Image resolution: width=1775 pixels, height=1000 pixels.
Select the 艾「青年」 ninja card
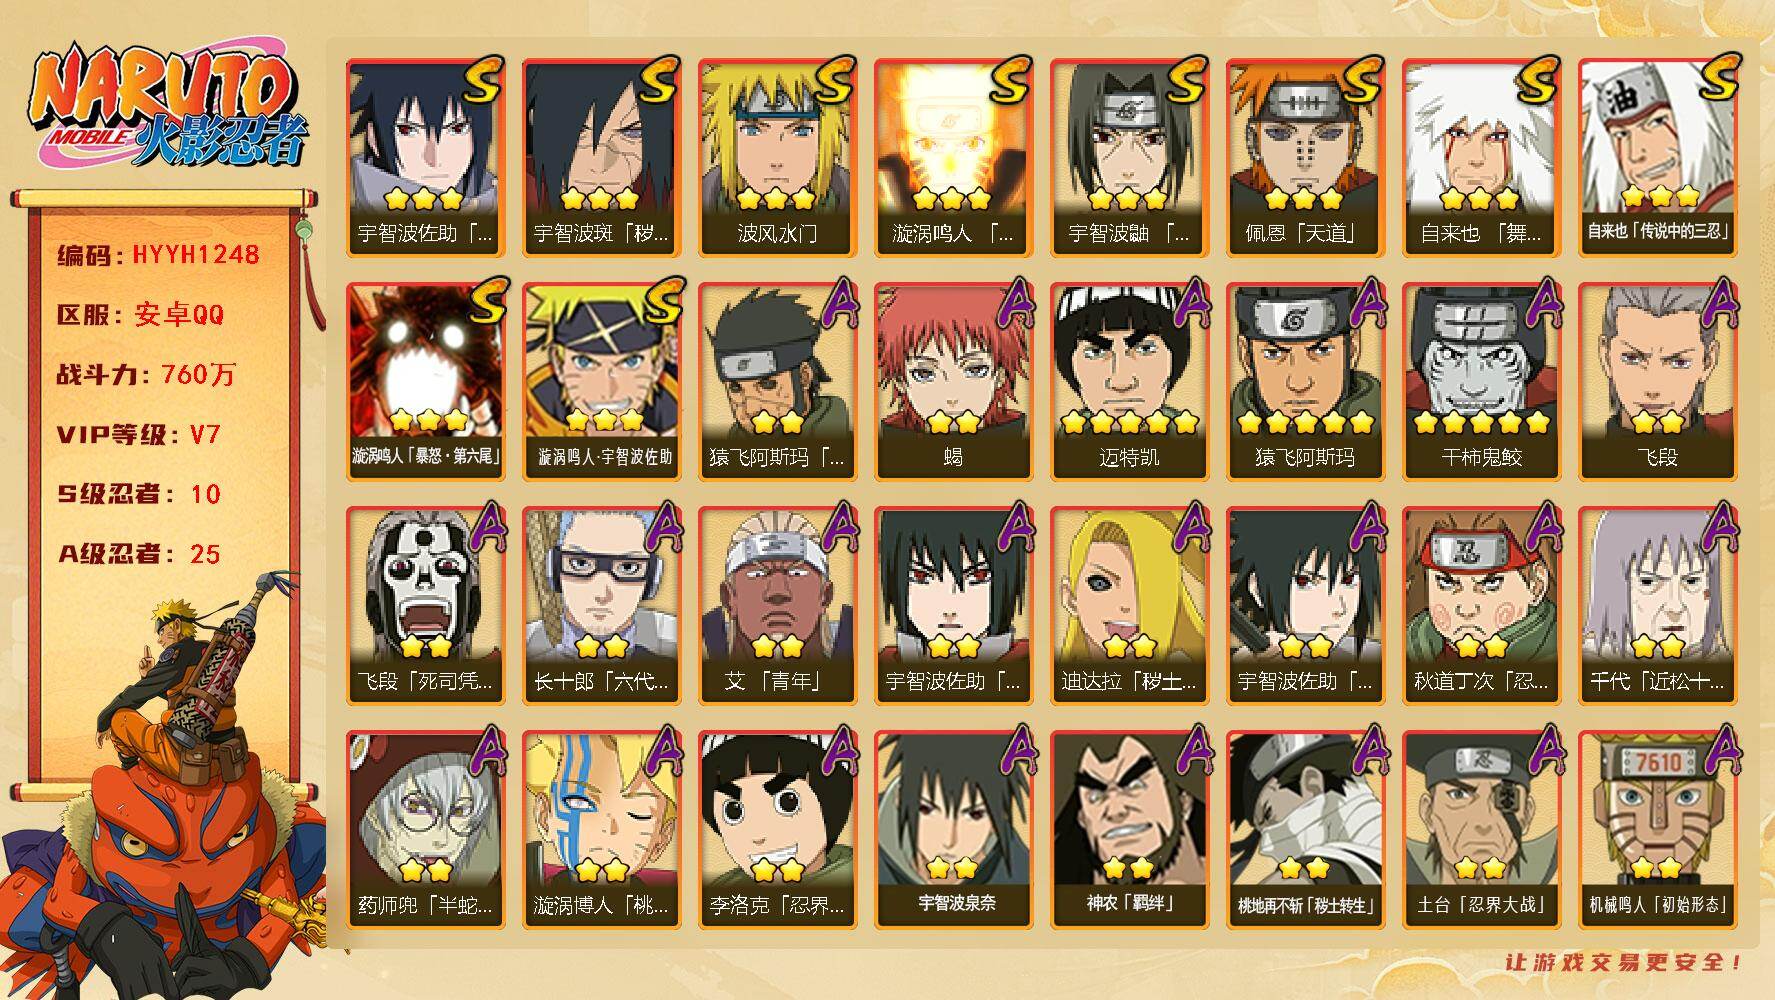[x=777, y=605]
